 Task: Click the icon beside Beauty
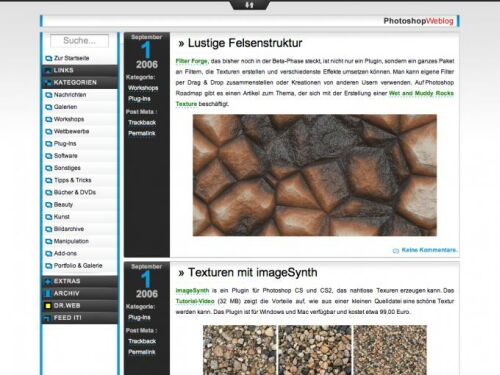pyautogui.click(x=49, y=205)
